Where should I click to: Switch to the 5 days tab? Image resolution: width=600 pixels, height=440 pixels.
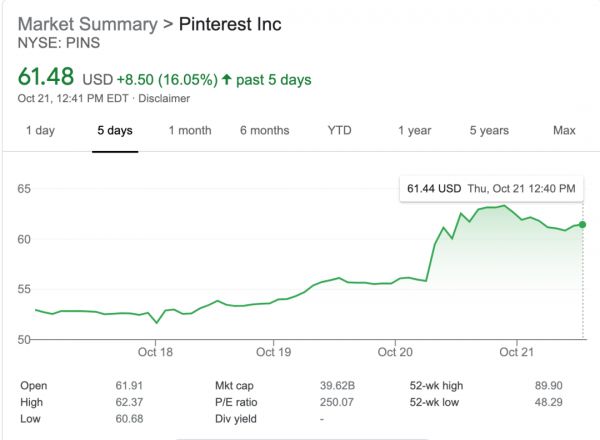pyautogui.click(x=114, y=131)
